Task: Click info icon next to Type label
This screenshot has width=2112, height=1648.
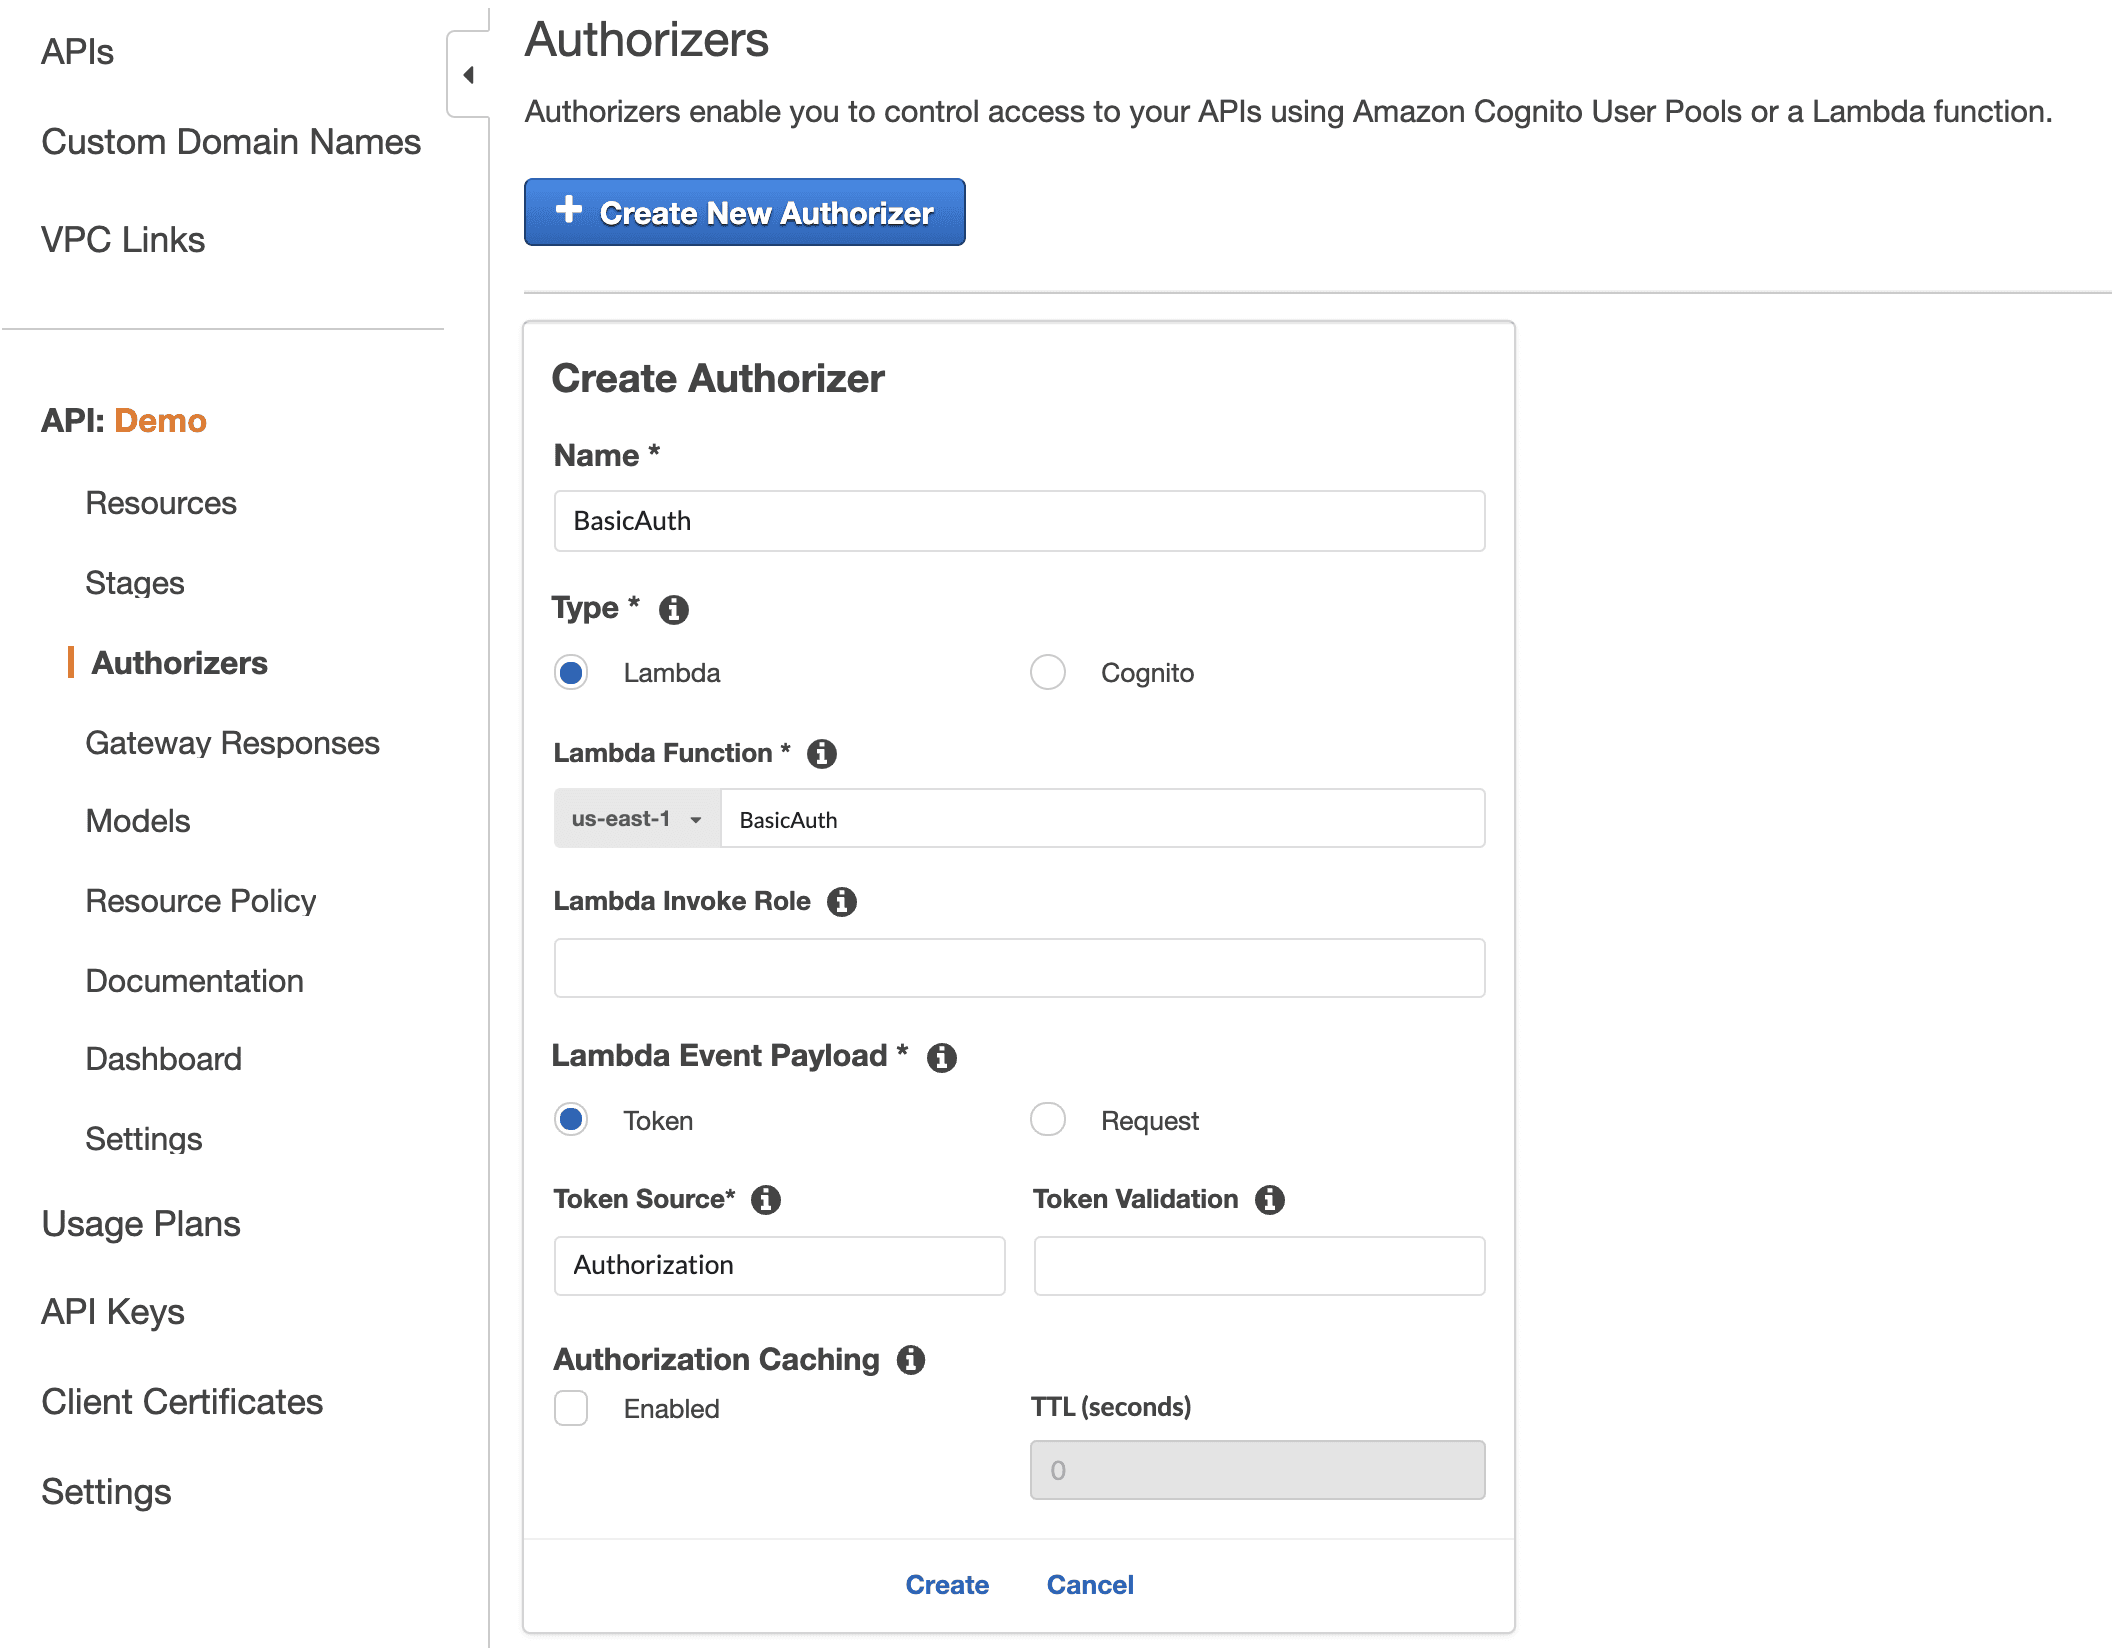Action: point(673,609)
